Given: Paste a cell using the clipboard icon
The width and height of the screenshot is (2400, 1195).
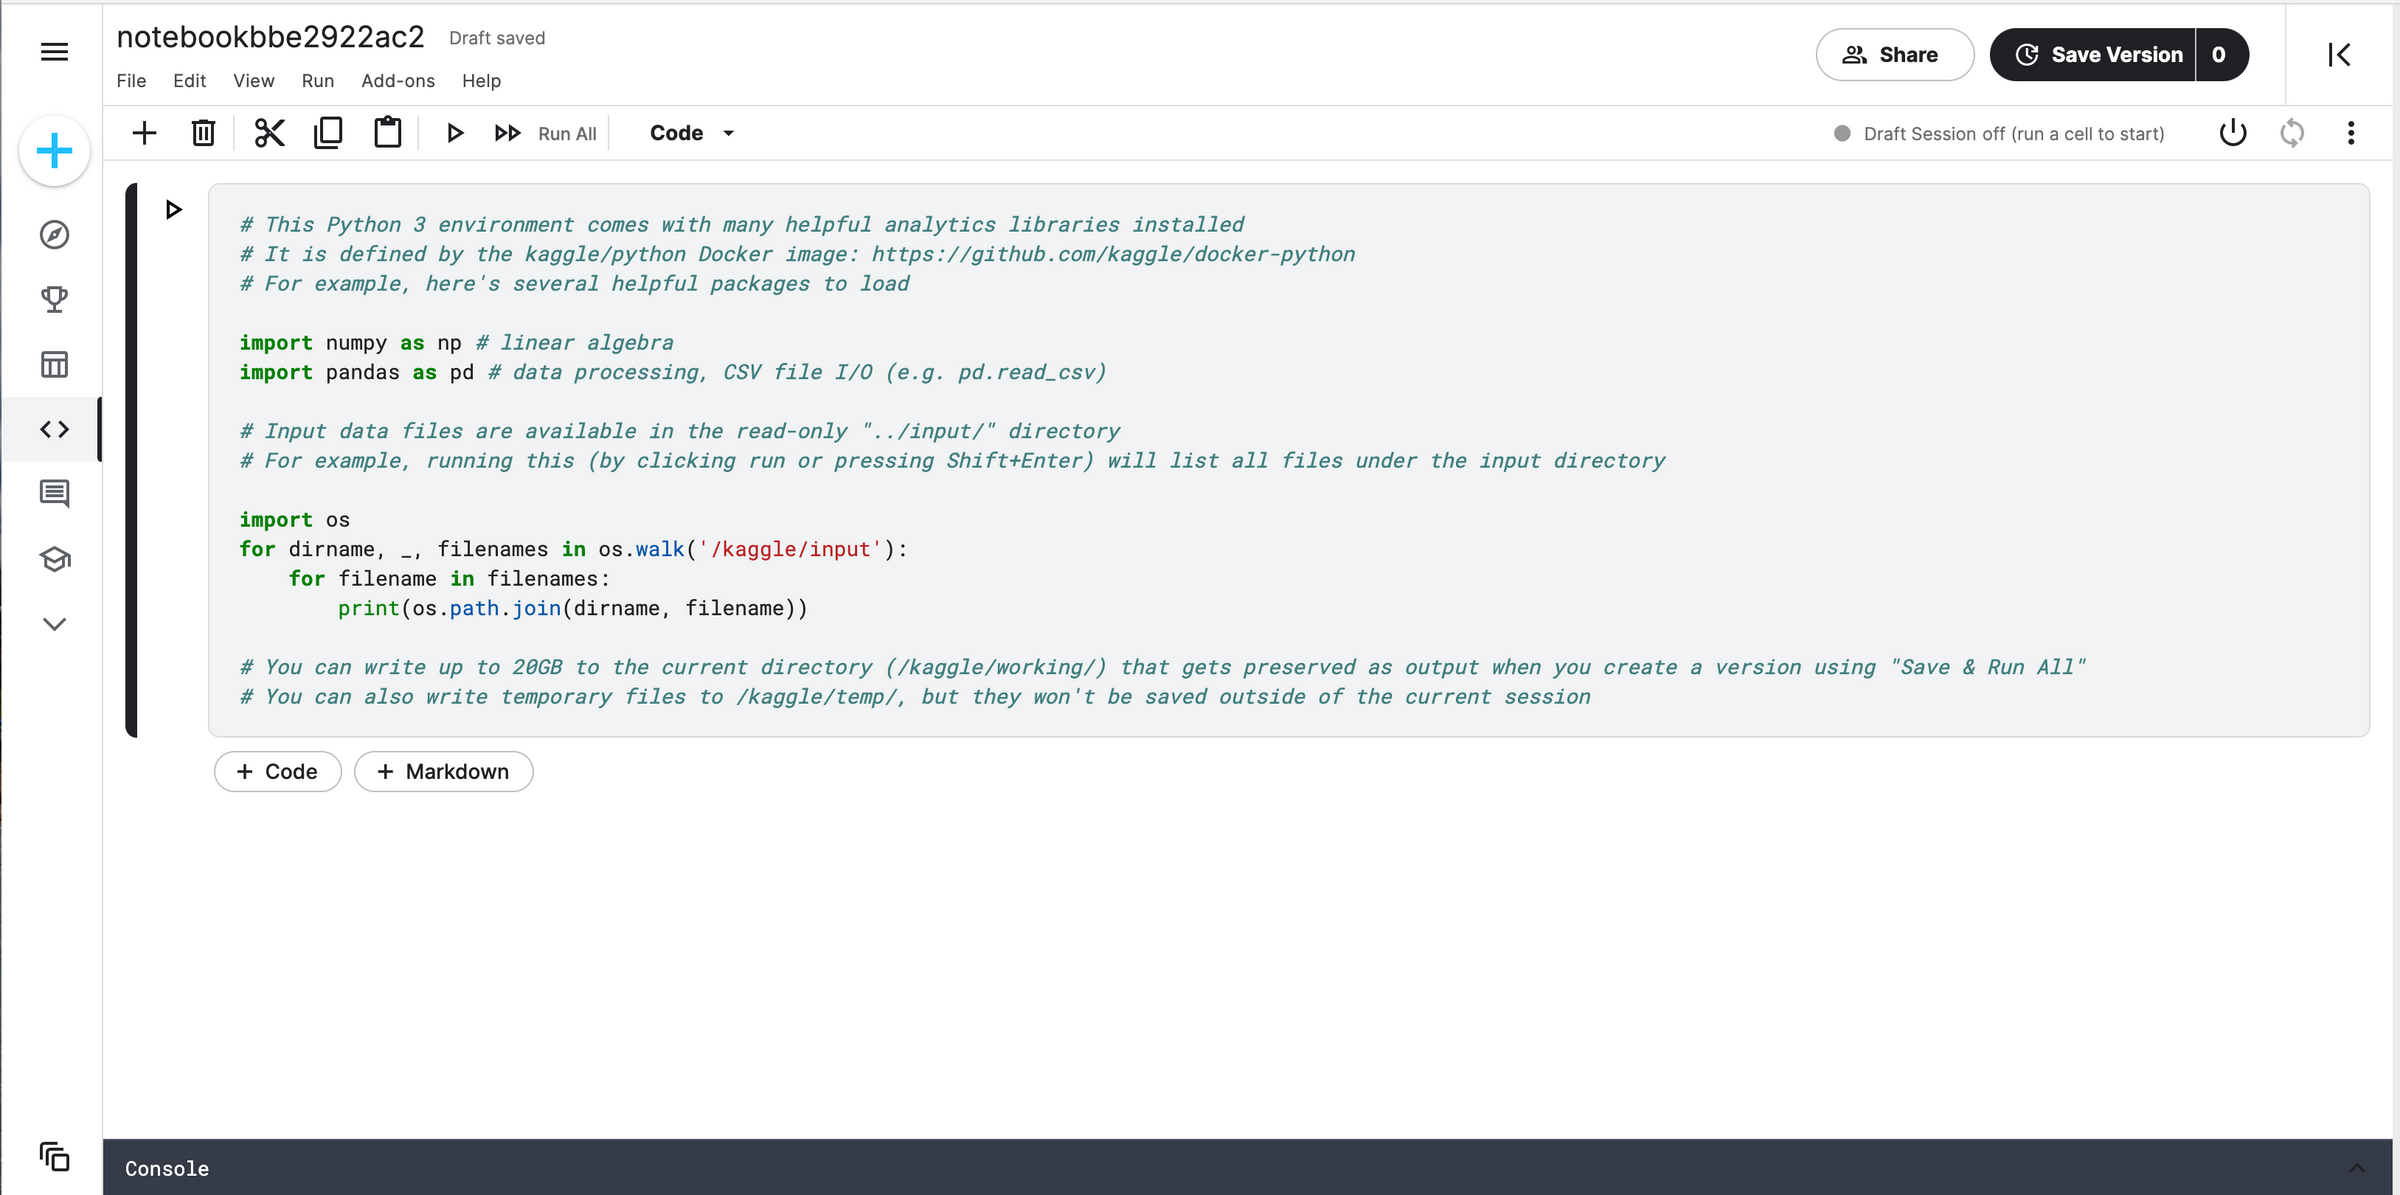Looking at the screenshot, I should (x=388, y=132).
